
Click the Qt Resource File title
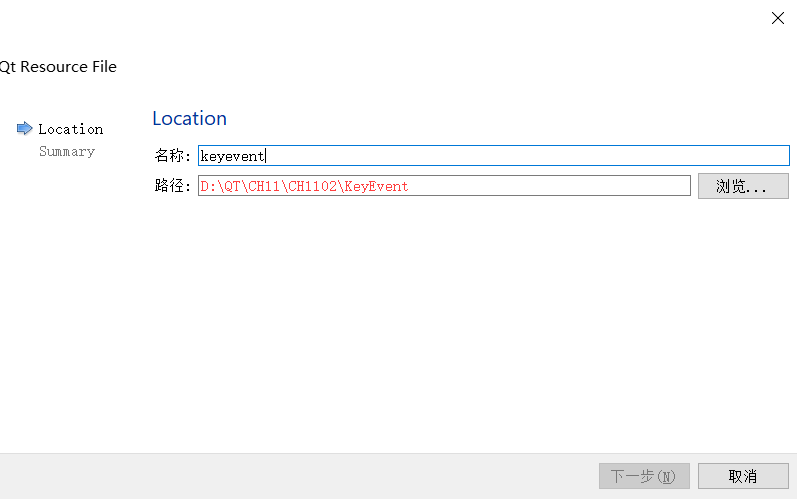tap(58, 67)
